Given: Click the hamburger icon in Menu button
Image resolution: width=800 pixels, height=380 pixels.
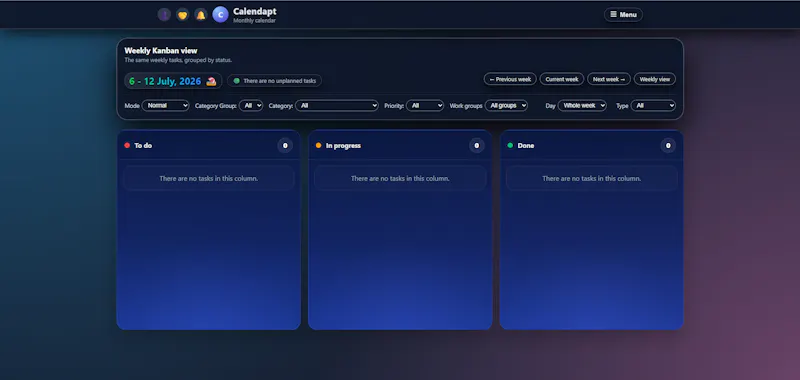Looking at the screenshot, I should [x=613, y=15].
